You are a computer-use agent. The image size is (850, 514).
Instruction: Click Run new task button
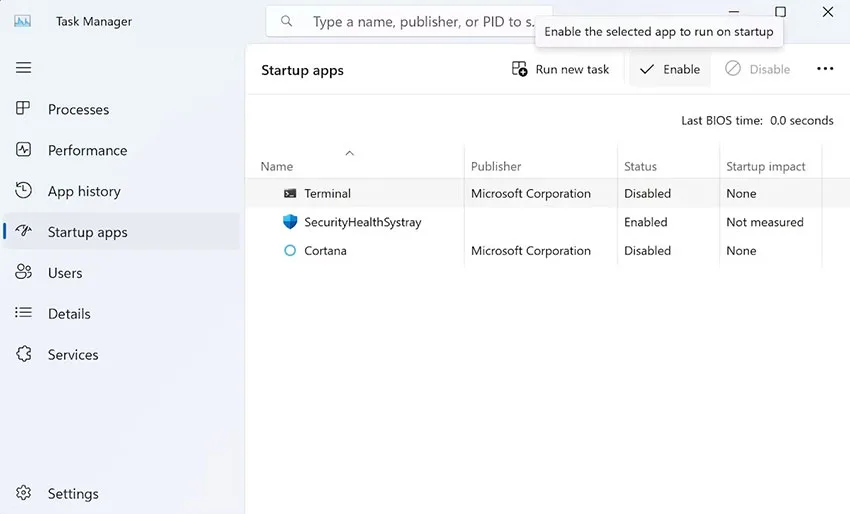point(560,69)
